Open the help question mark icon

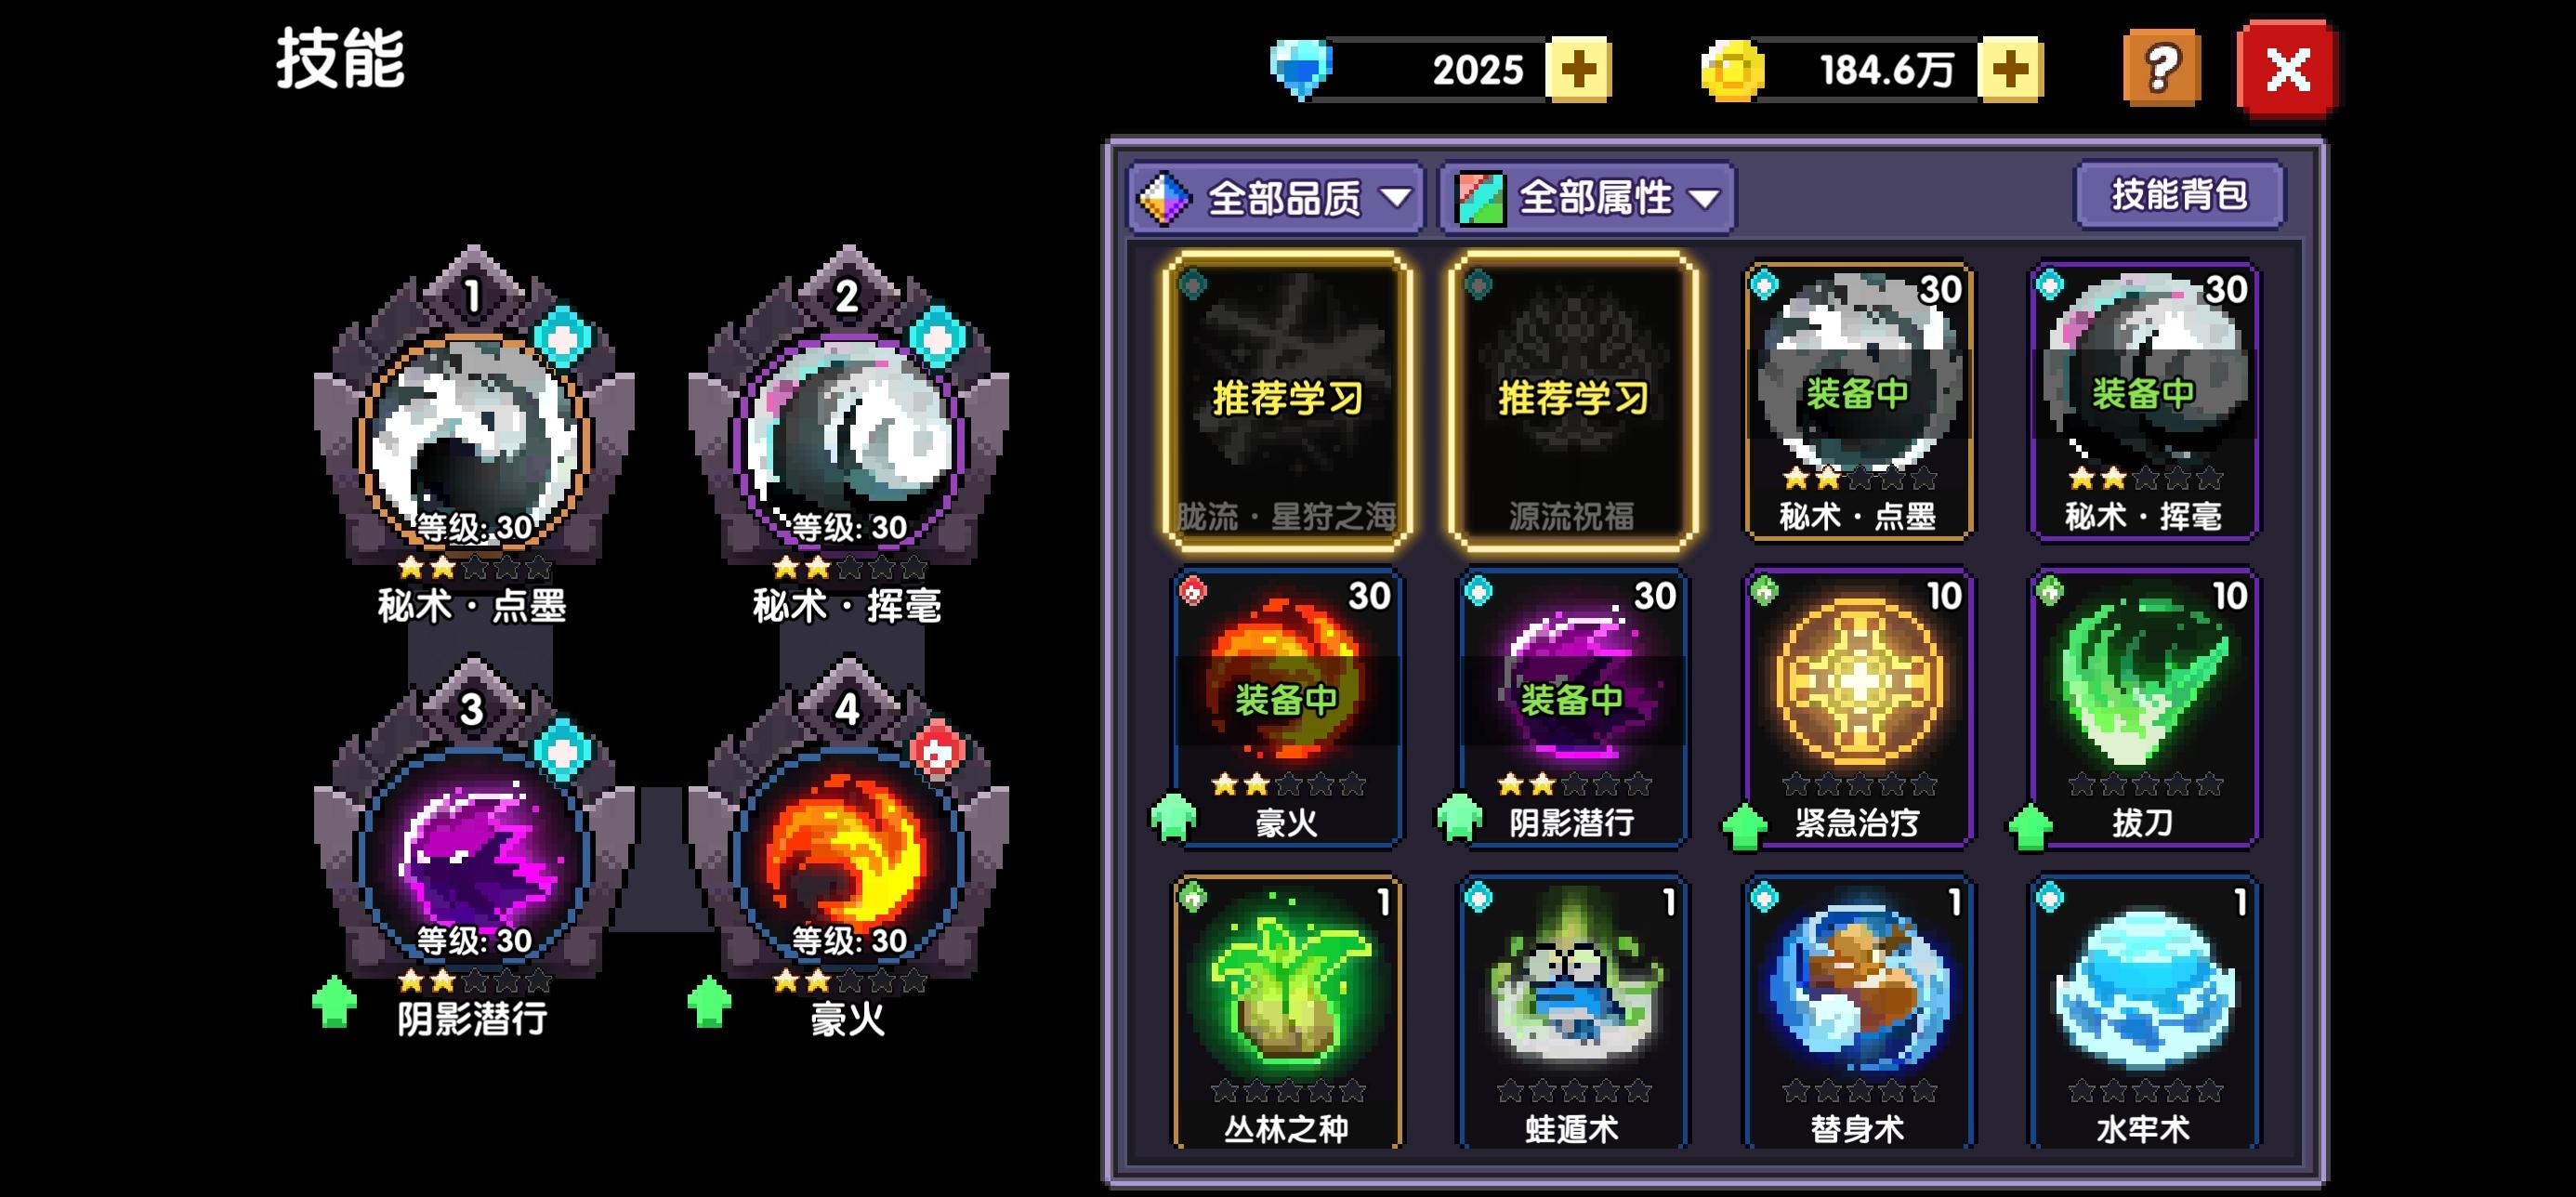coord(2161,68)
